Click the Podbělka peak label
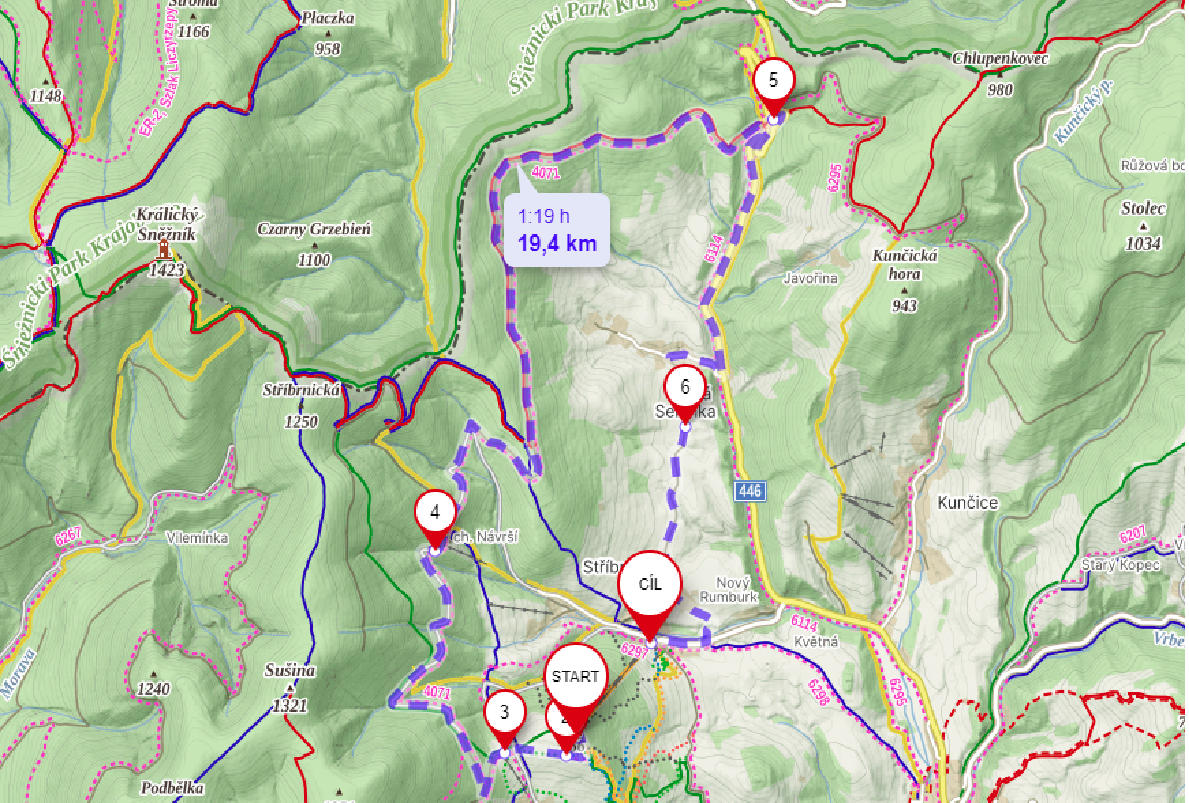Image resolution: width=1189 pixels, height=803 pixels. 172,788
